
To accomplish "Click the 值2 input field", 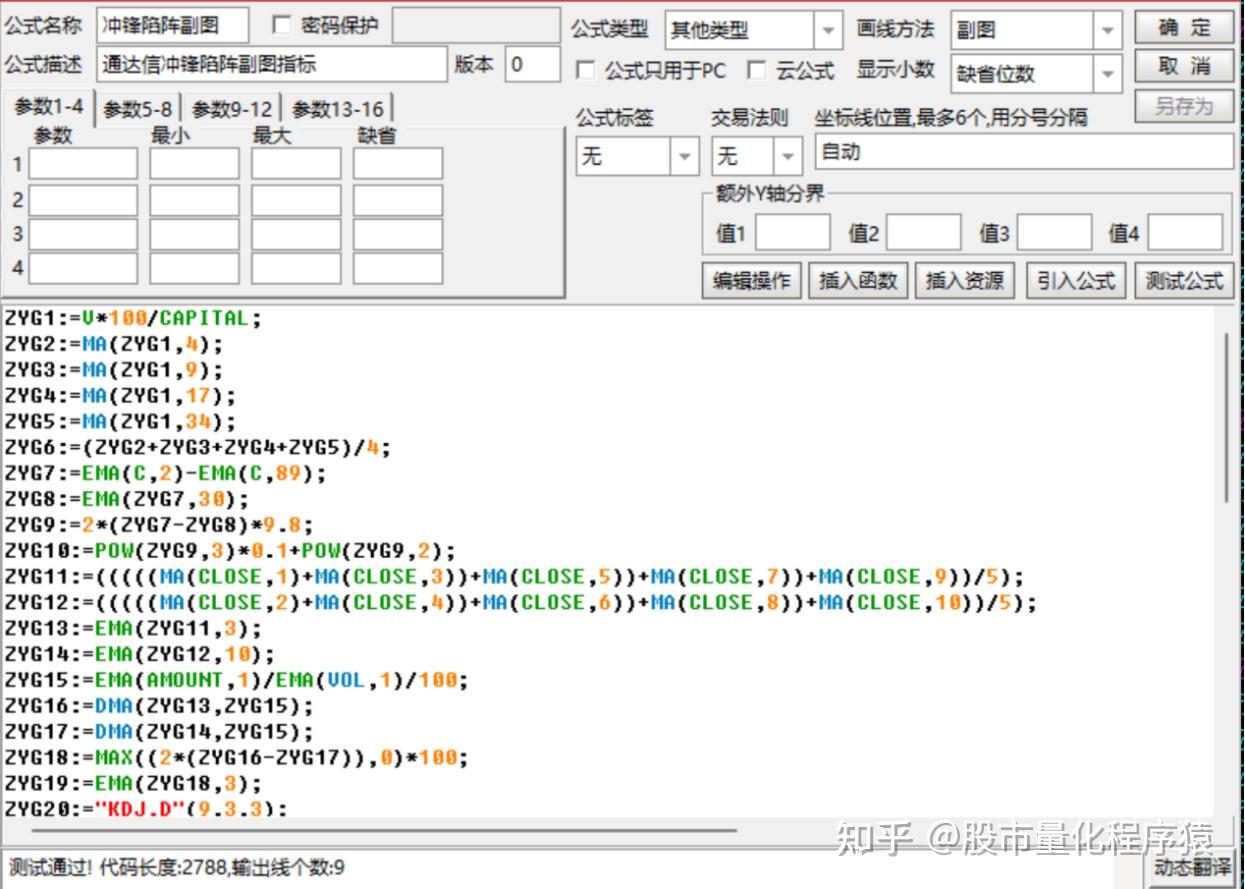I will pos(924,232).
